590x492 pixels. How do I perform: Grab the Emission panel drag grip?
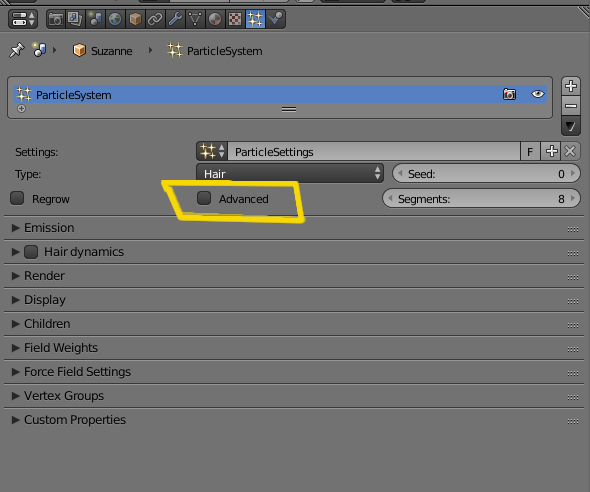click(x=573, y=229)
